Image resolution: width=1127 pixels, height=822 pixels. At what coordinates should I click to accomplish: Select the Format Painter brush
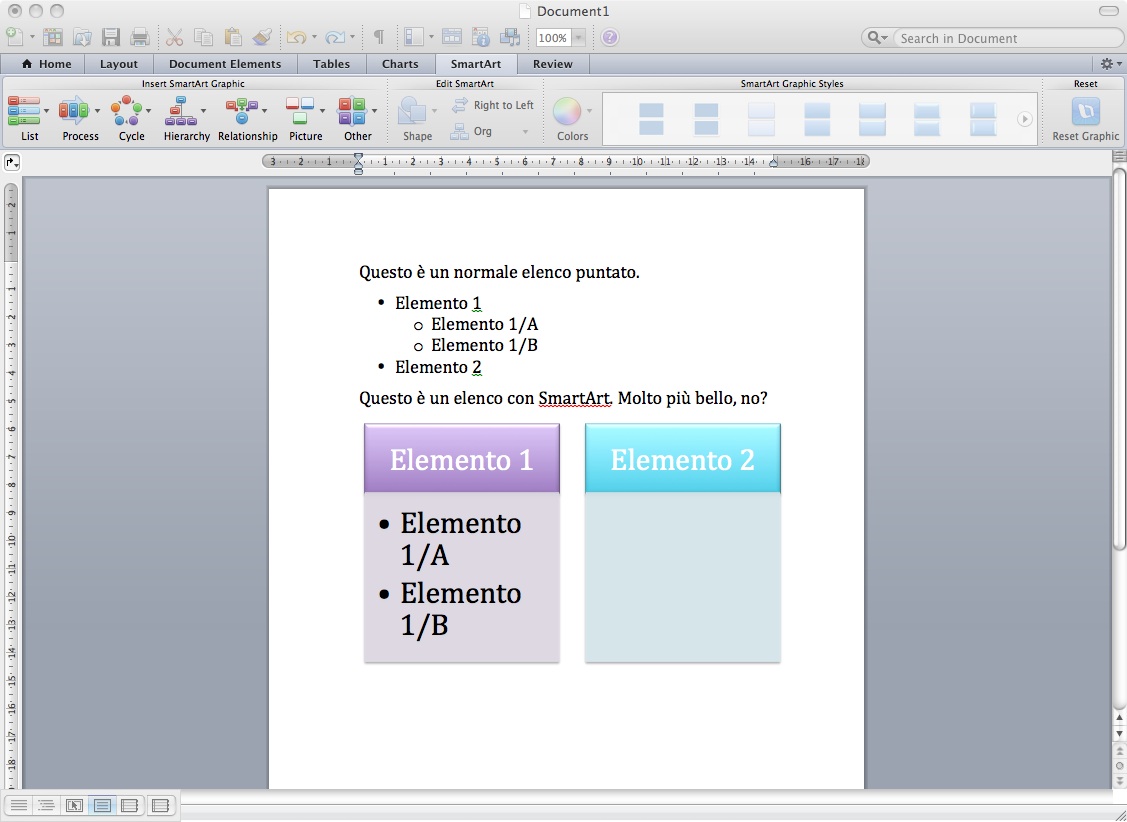[x=262, y=37]
